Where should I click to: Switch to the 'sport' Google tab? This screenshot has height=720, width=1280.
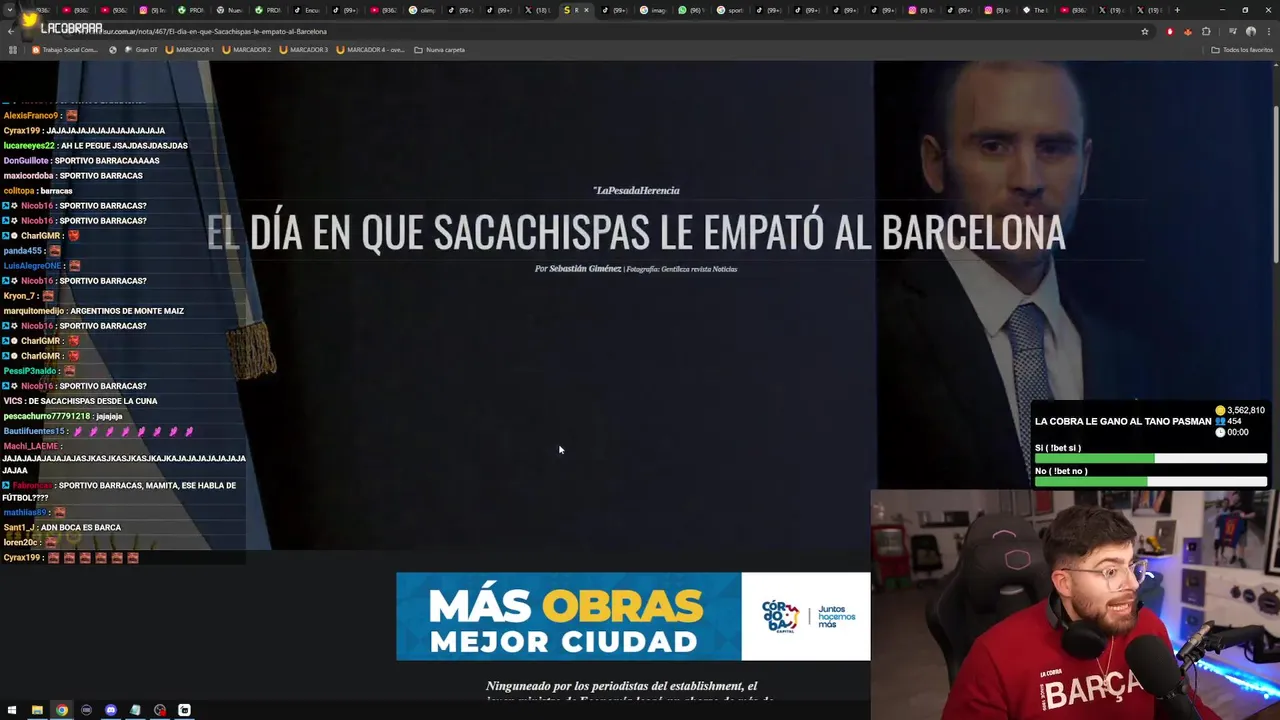tap(730, 10)
